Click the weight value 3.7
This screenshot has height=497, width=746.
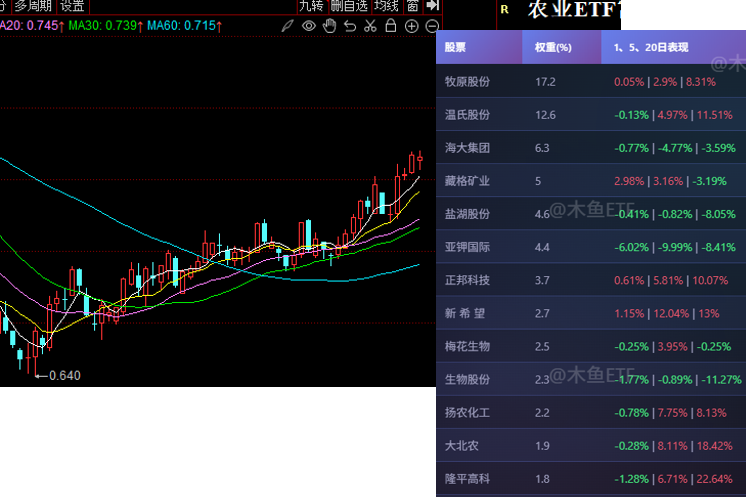point(542,280)
